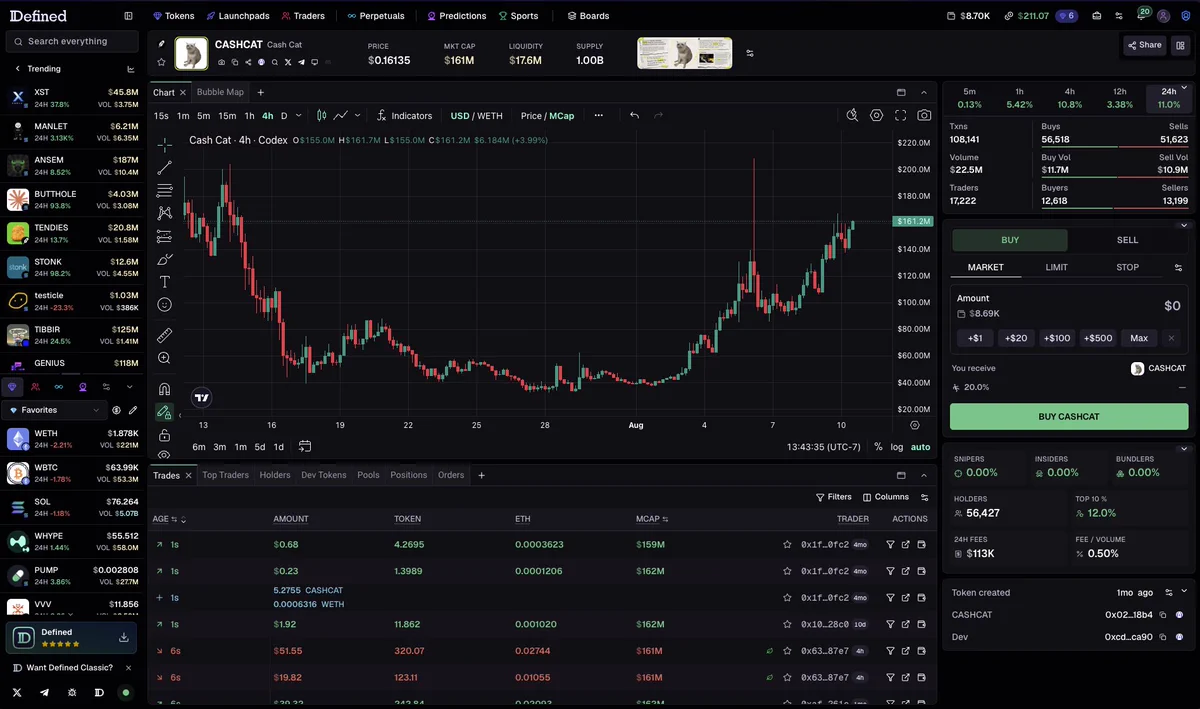This screenshot has width=1200, height=709.
Task: Expand the timeframe interval dropdown after D
Action: (x=300, y=116)
